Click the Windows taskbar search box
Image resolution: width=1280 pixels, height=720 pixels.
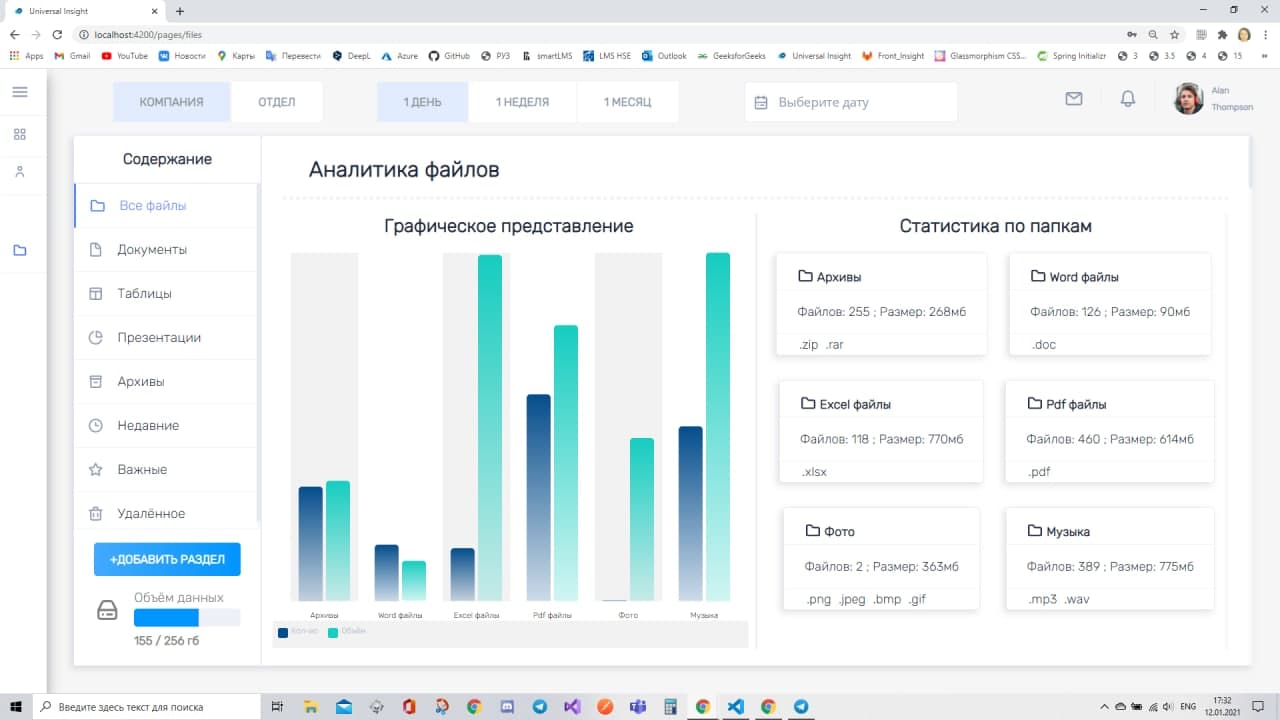pyautogui.click(x=147, y=706)
